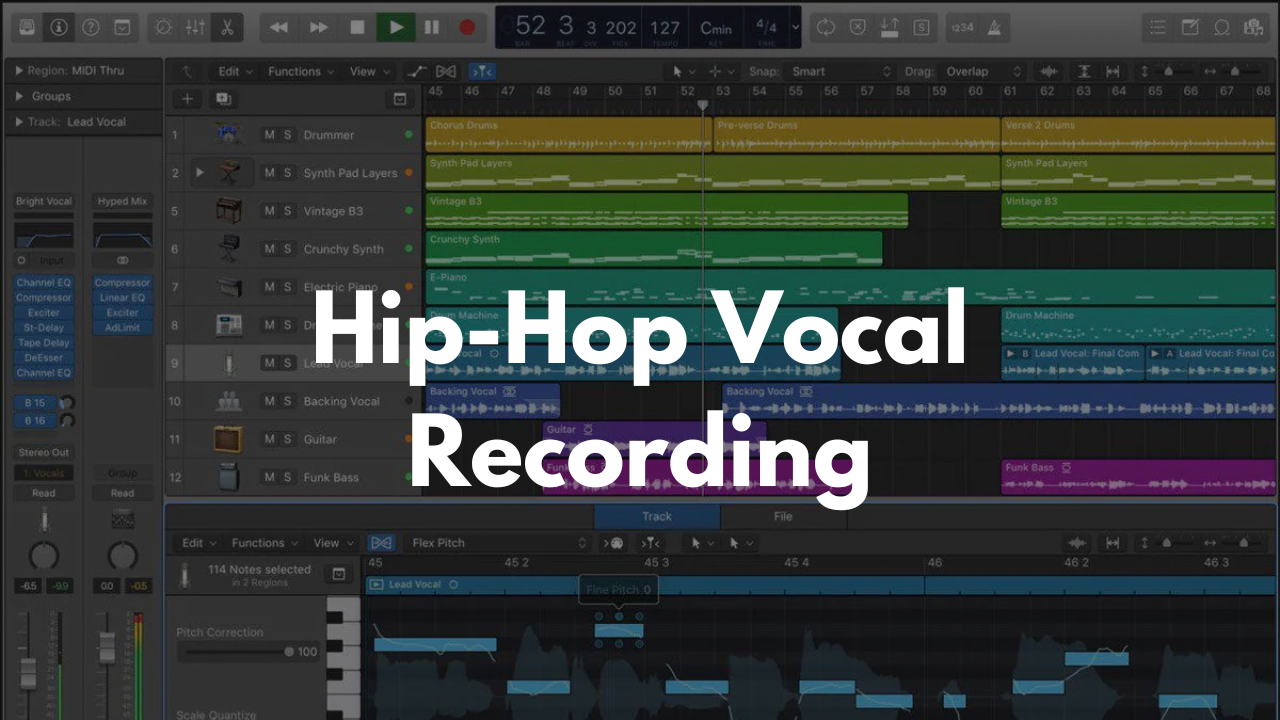The height and width of the screenshot is (720, 1280).
Task: Select the toolbox scissors icon in the toolbar
Action: [226, 27]
